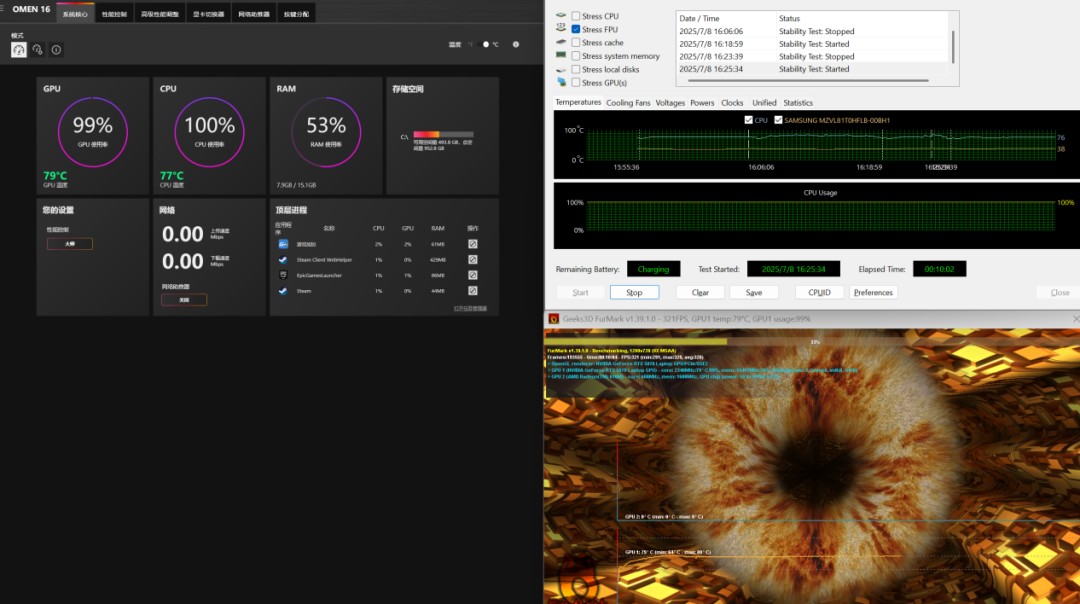Open the Statistics tab

tap(798, 103)
